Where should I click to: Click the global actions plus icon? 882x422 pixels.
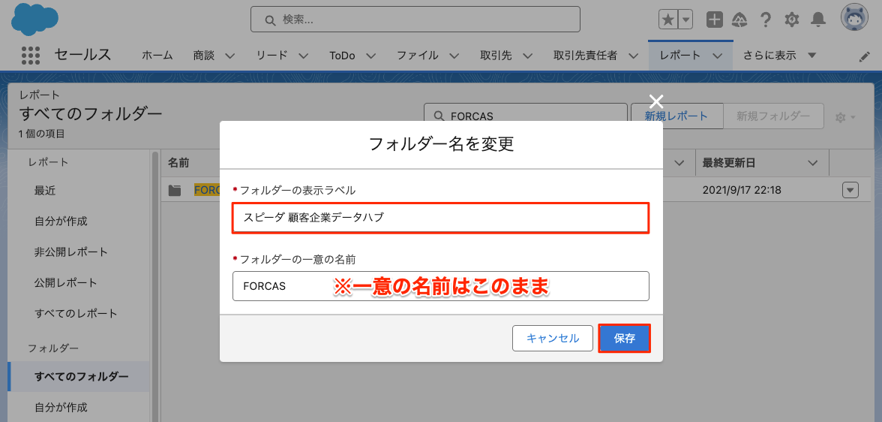[x=714, y=20]
